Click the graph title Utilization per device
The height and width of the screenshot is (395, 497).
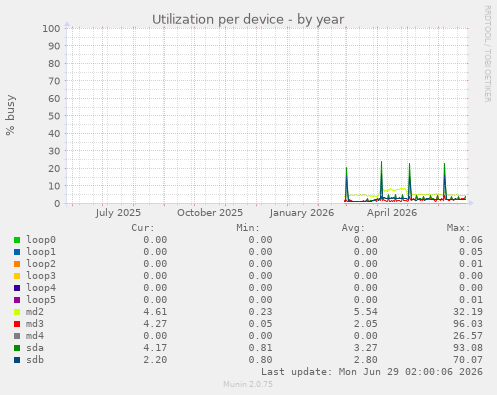[x=248, y=20]
